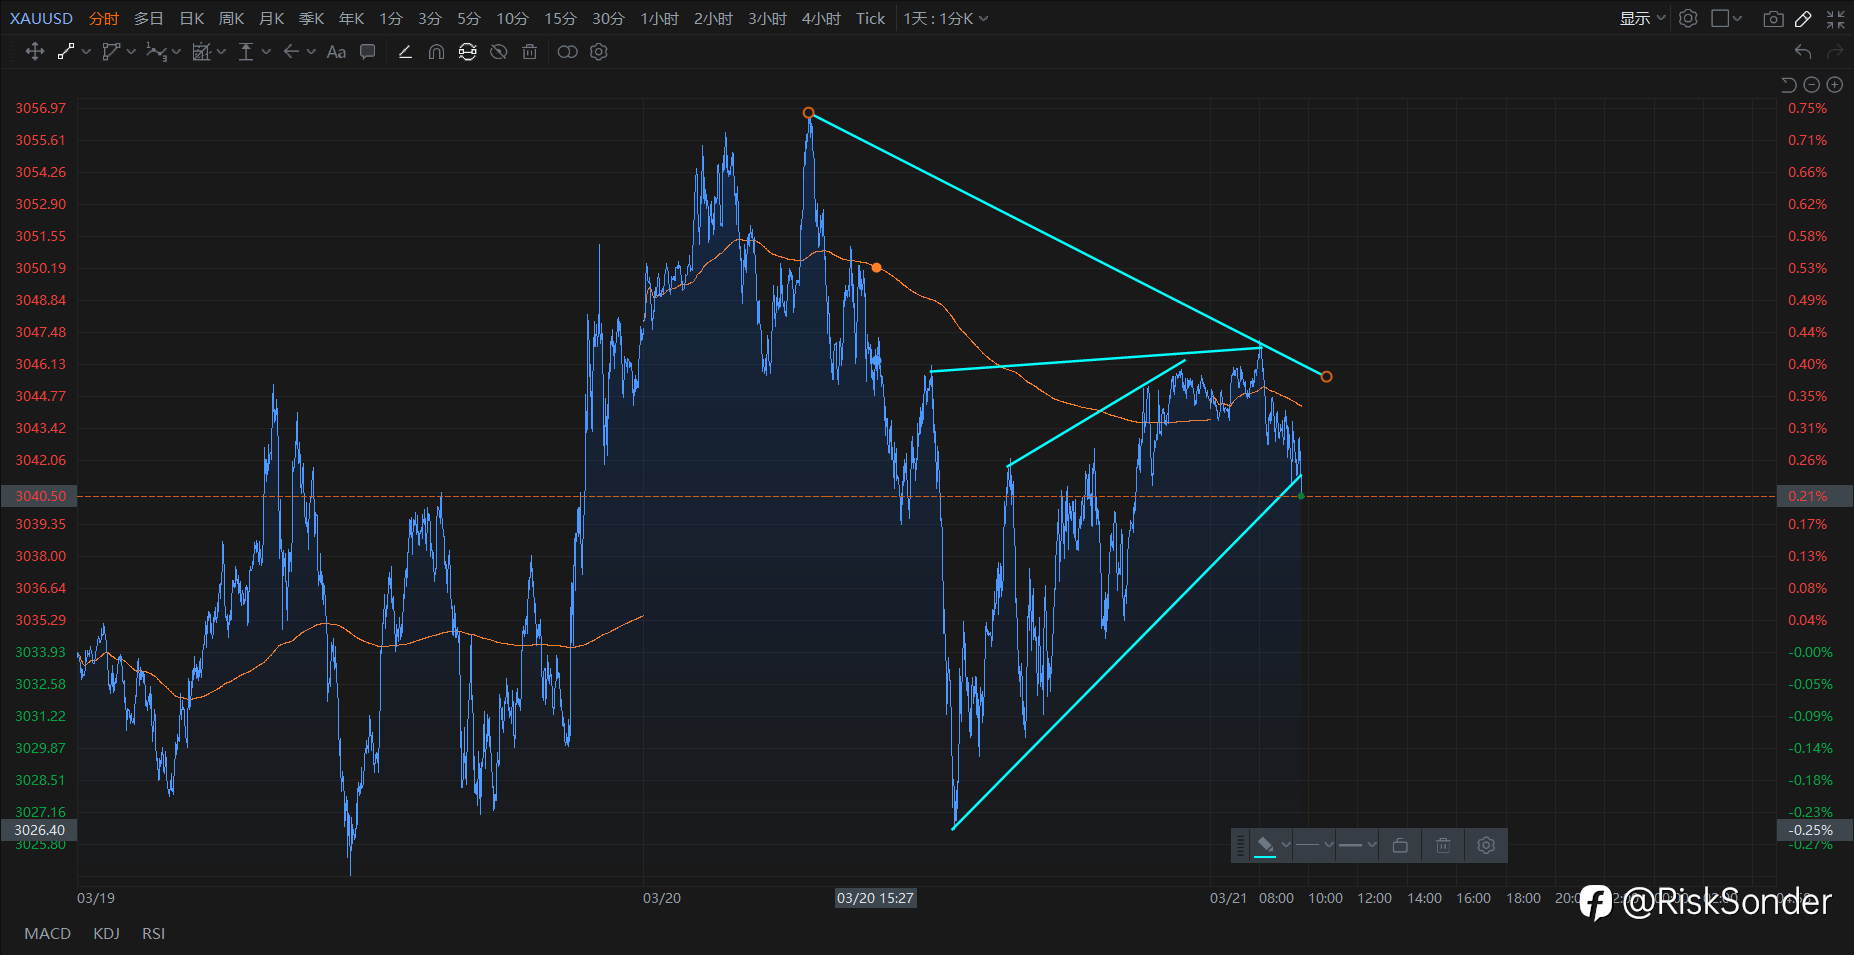Switch to the 日K timeframe tab

[191, 19]
